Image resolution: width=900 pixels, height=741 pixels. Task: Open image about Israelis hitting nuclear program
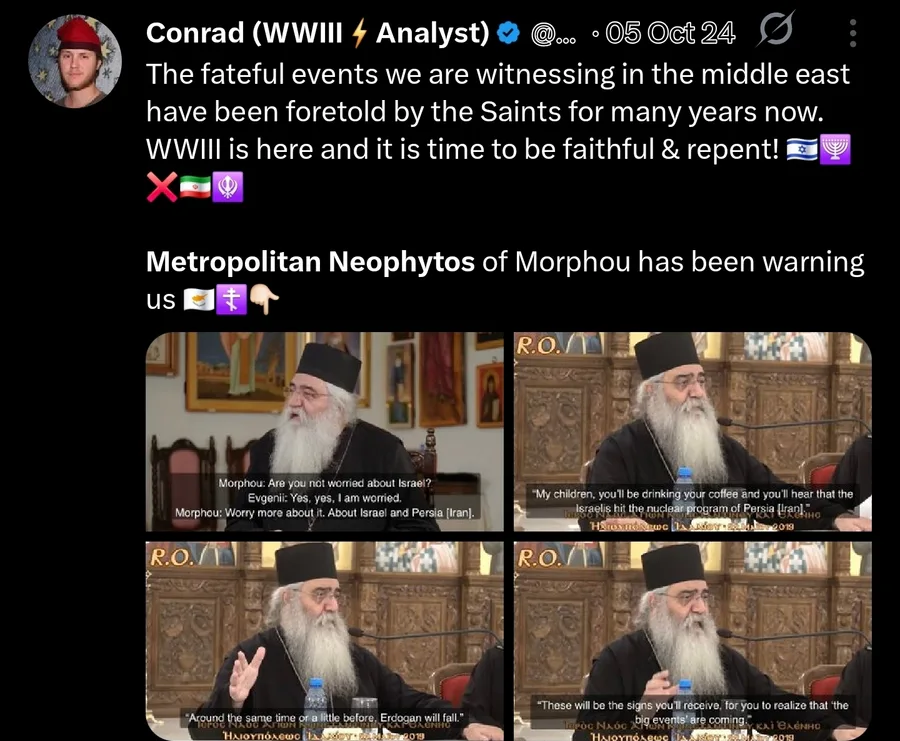click(693, 432)
